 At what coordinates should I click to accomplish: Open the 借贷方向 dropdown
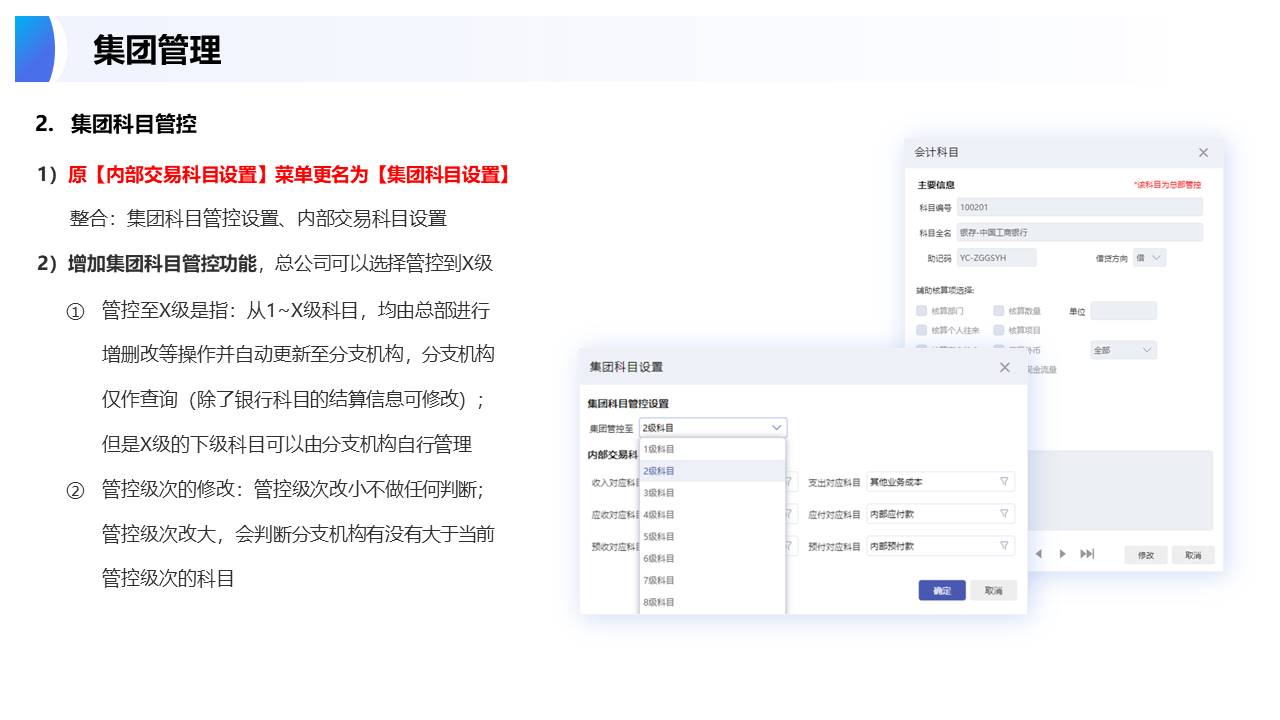coord(1151,258)
